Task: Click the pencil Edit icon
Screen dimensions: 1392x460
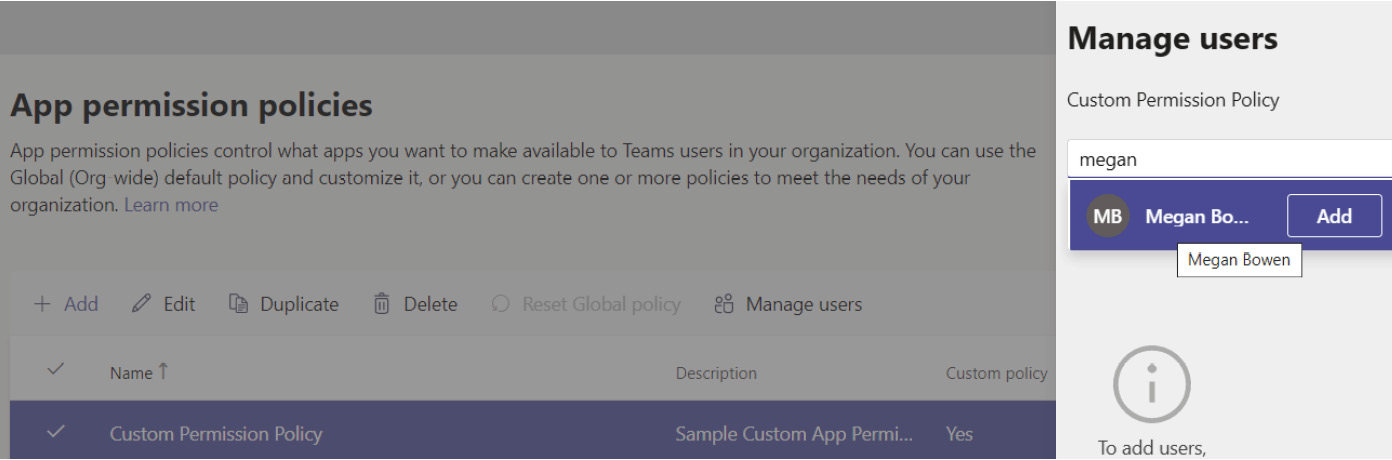Action: pos(142,304)
